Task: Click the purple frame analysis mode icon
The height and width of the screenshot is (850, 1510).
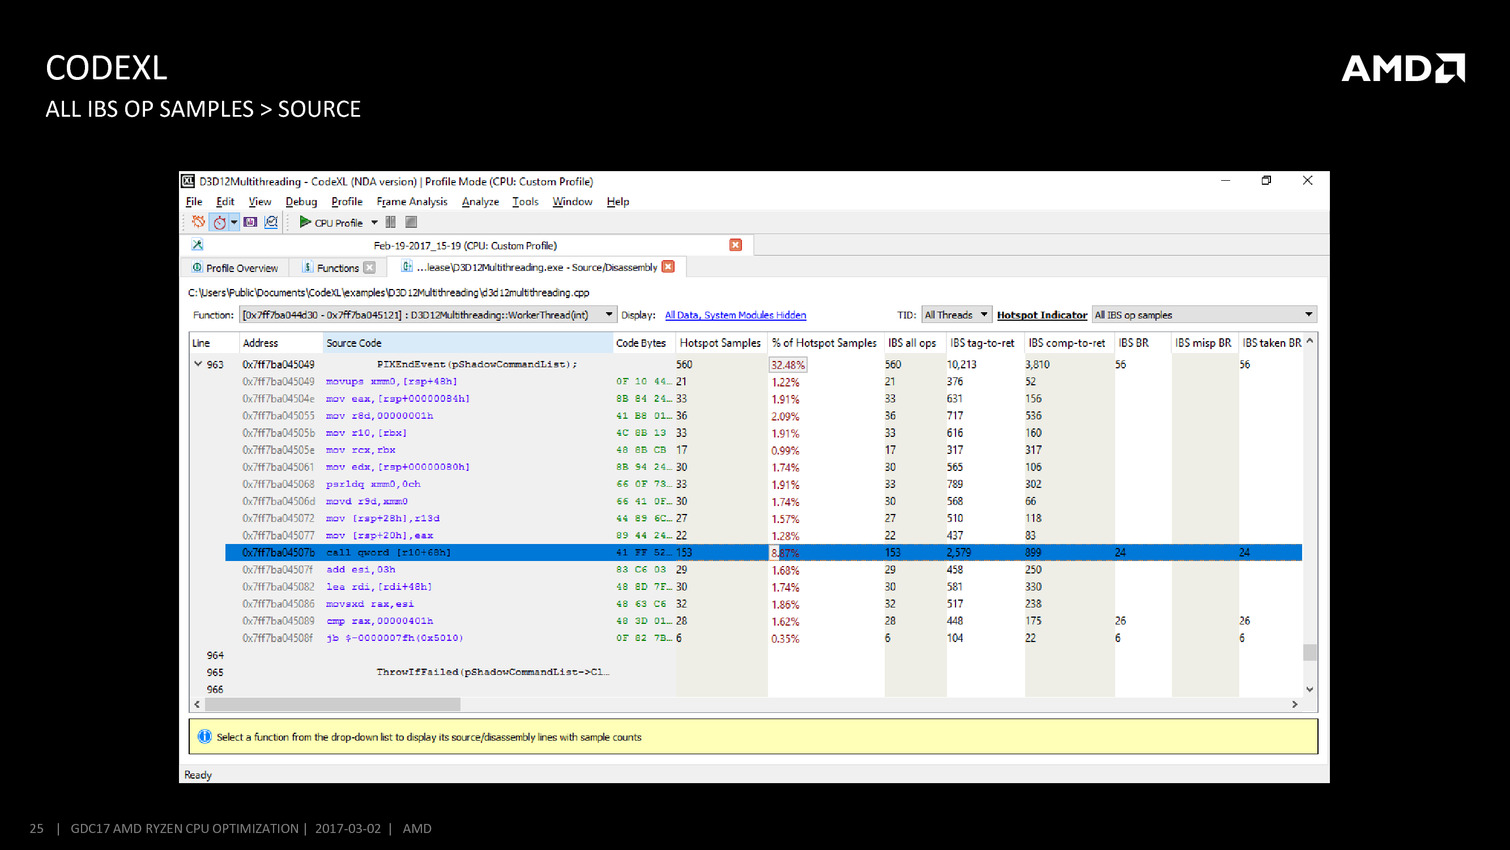Action: pyautogui.click(x=251, y=222)
